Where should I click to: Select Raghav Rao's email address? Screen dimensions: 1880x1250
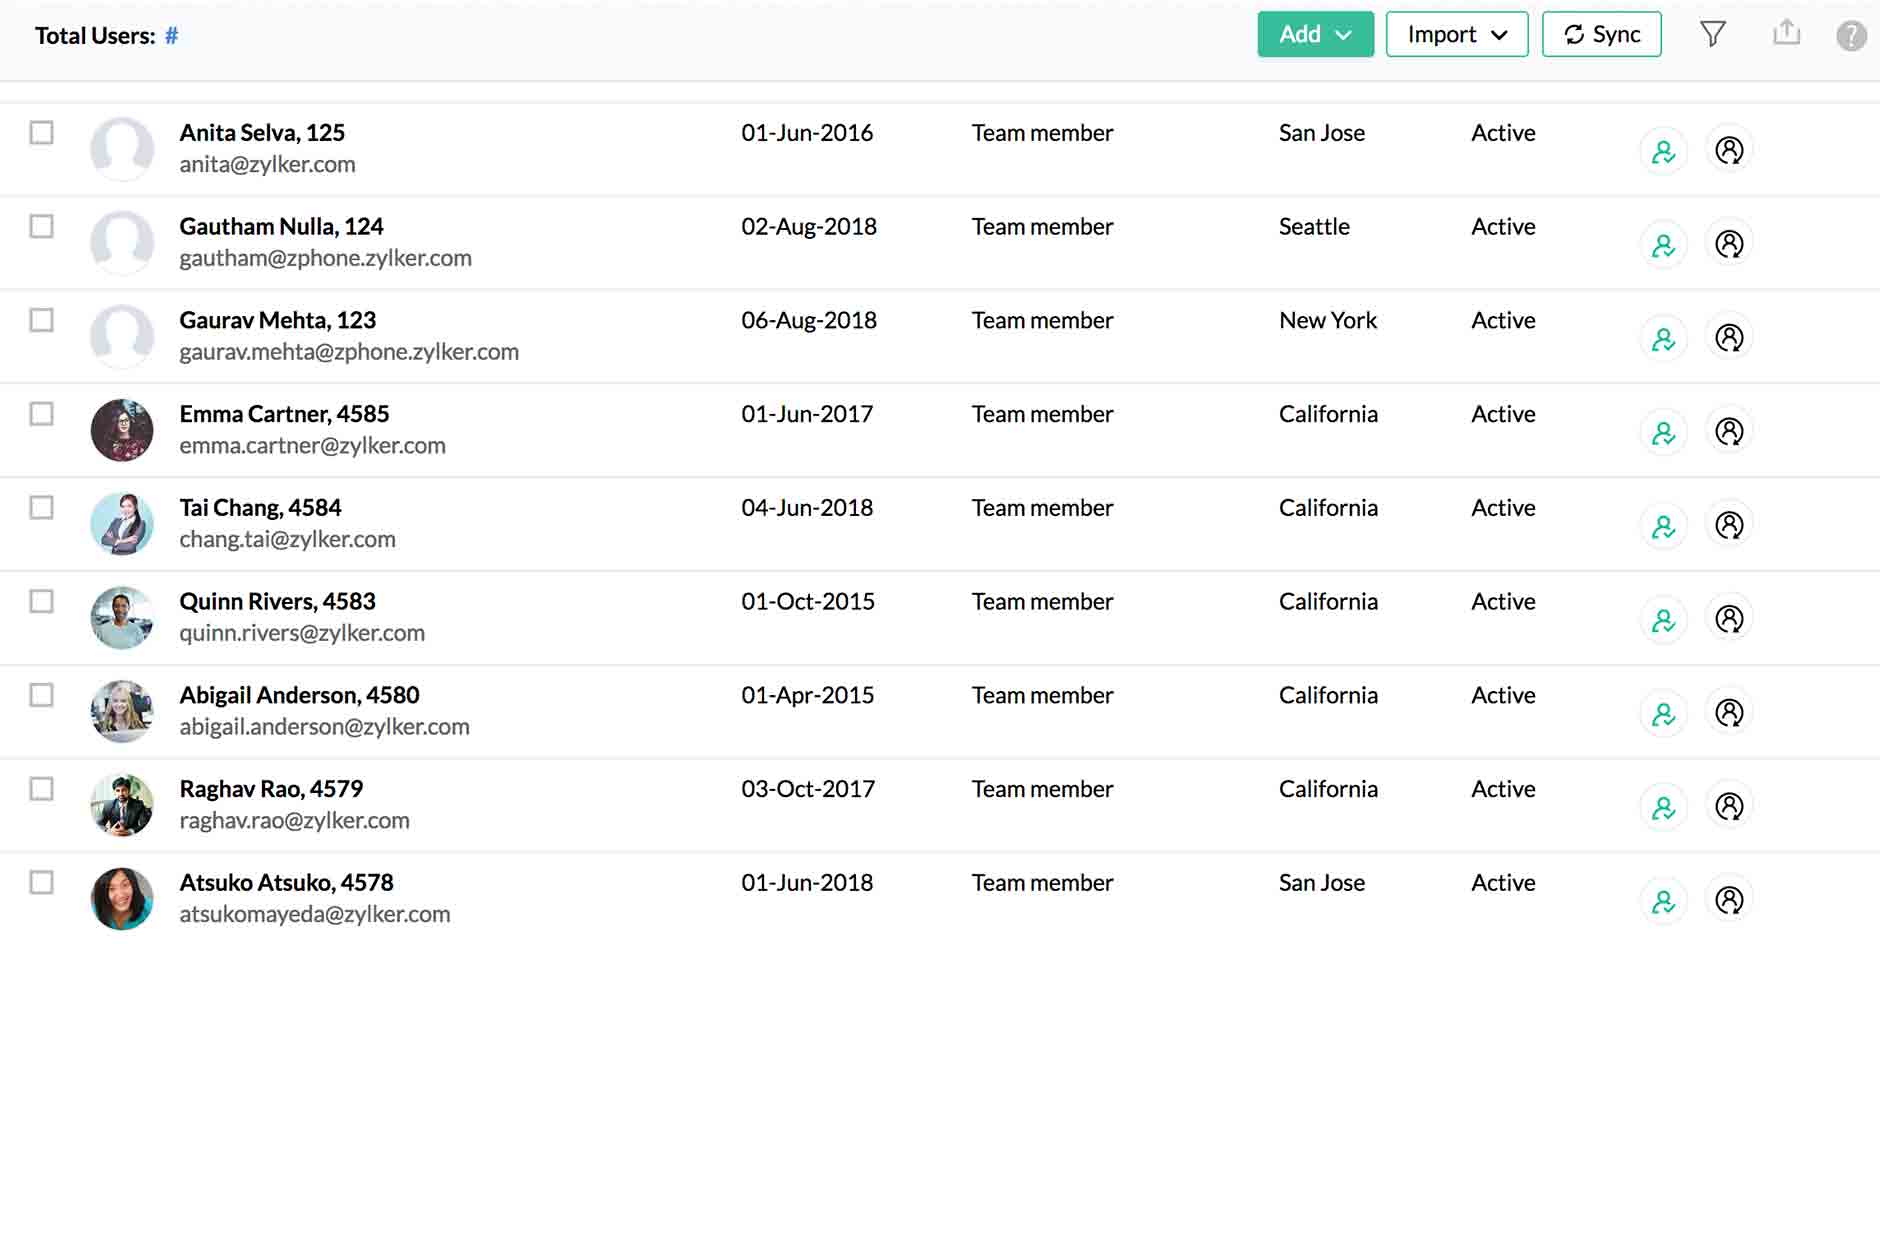[294, 820]
